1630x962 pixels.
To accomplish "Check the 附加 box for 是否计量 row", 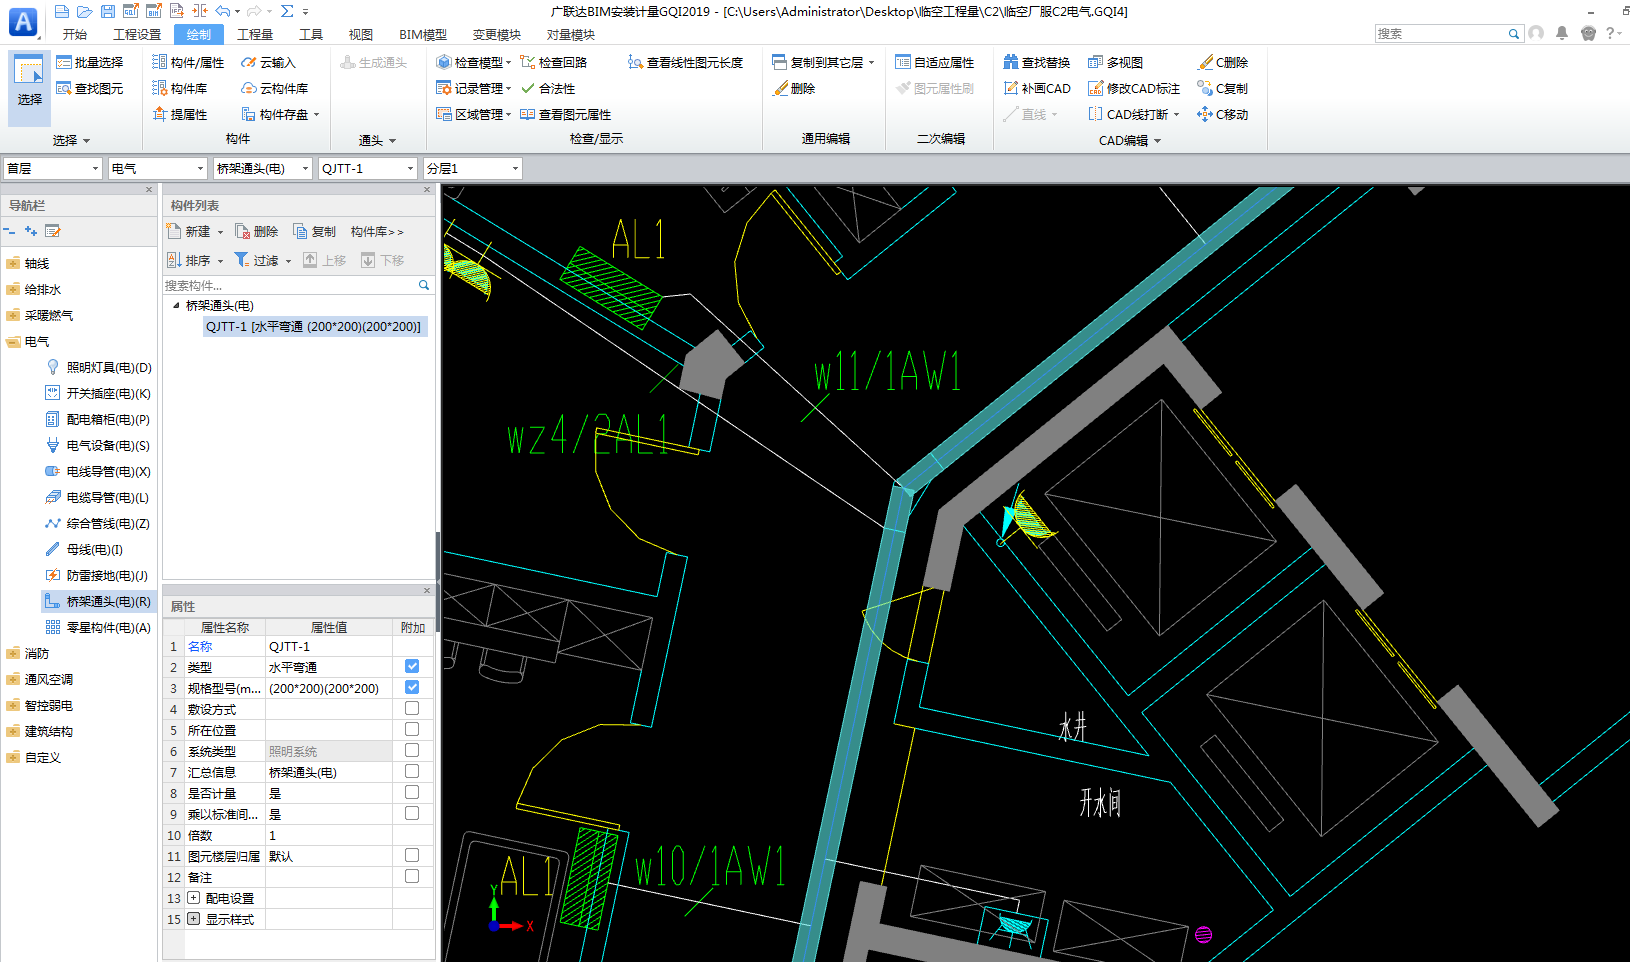I will [412, 792].
